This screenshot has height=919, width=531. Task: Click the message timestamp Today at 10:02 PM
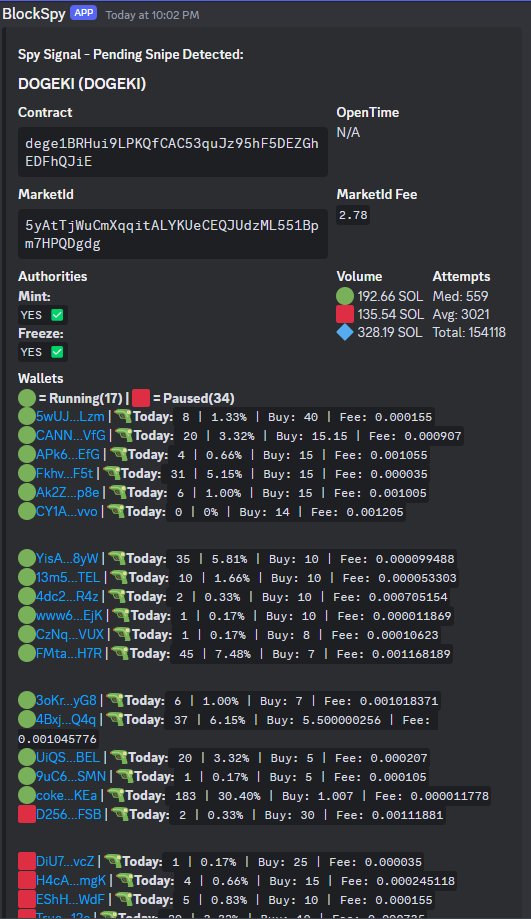tap(152, 15)
